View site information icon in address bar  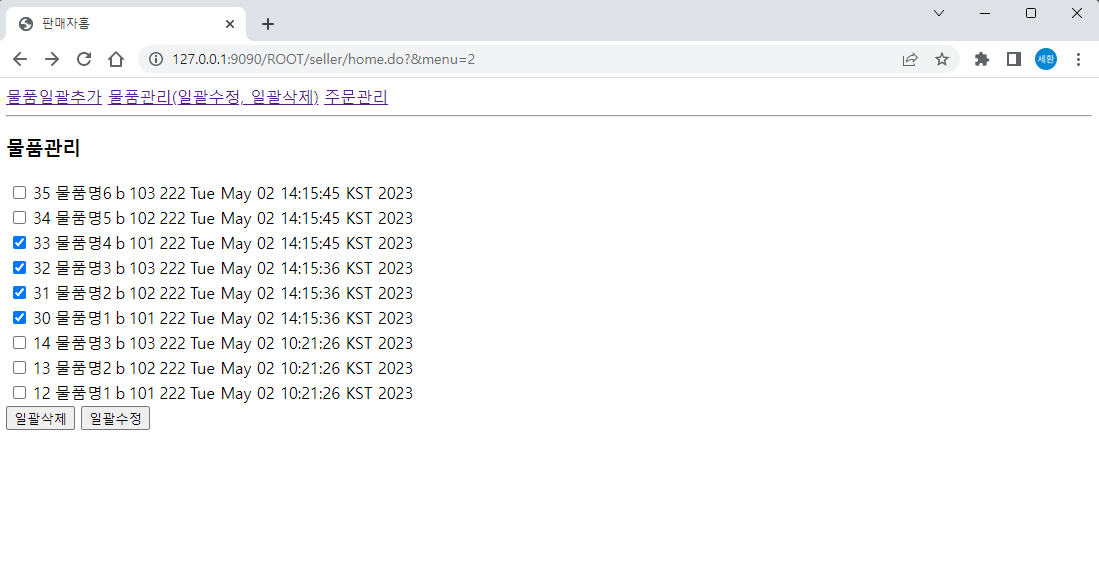[156, 60]
